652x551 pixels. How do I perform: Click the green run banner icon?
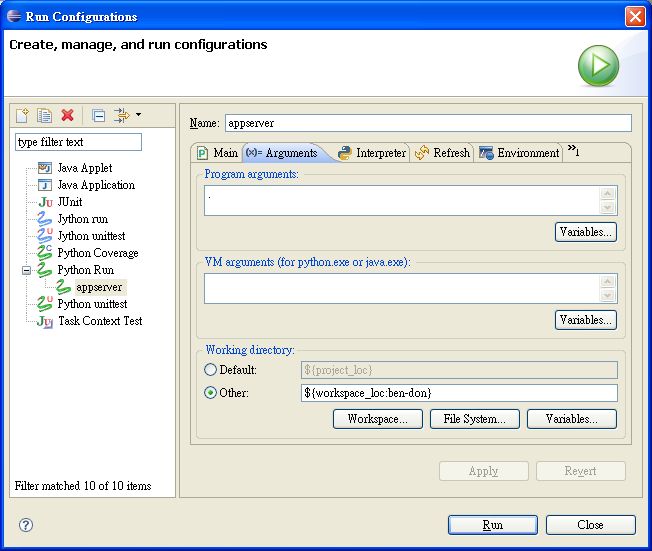(598, 66)
